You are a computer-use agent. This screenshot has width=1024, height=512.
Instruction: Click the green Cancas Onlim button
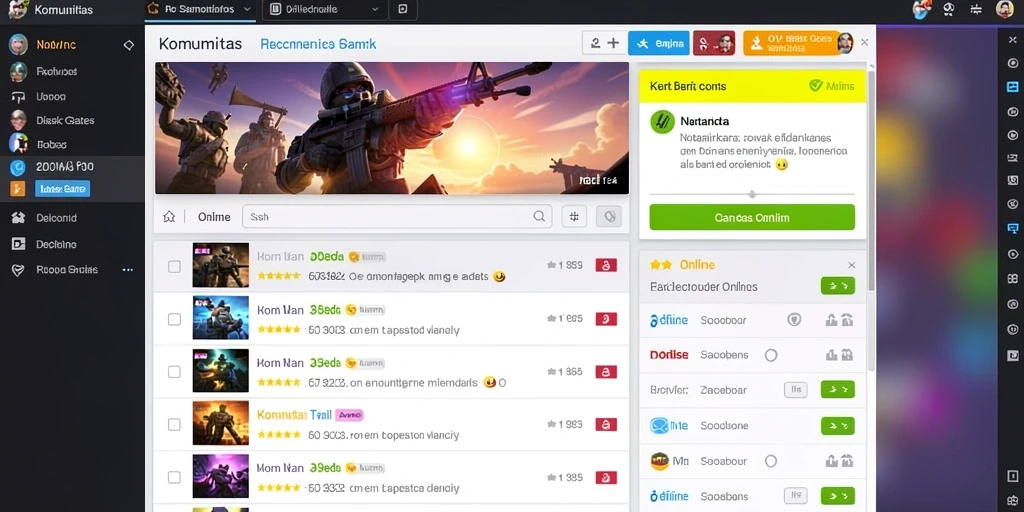click(x=752, y=217)
